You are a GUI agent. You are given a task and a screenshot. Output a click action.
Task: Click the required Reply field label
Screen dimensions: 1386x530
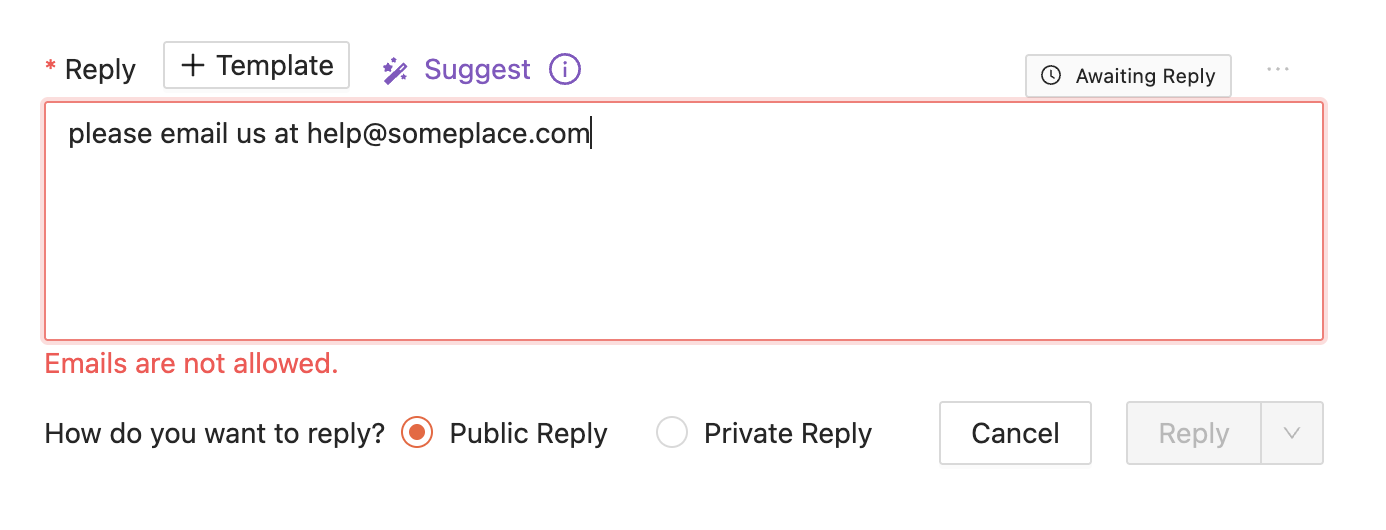tap(100, 70)
